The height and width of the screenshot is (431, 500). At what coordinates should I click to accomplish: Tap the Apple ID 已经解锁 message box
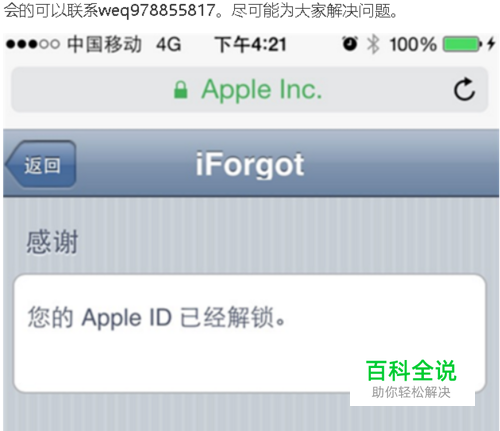(249, 333)
